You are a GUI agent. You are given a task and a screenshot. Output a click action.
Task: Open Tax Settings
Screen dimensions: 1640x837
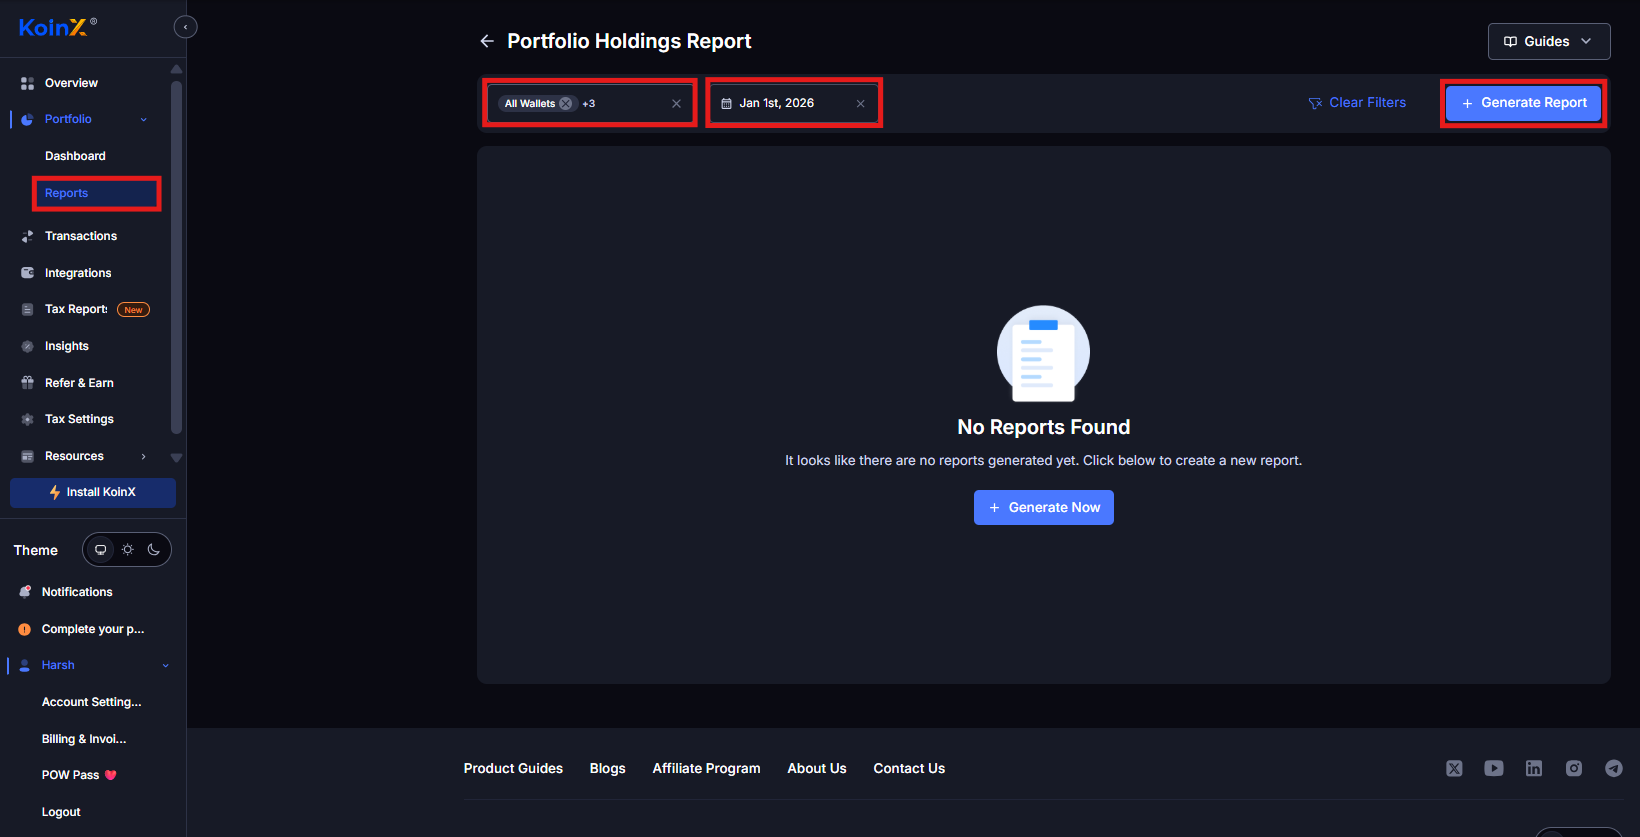point(79,419)
